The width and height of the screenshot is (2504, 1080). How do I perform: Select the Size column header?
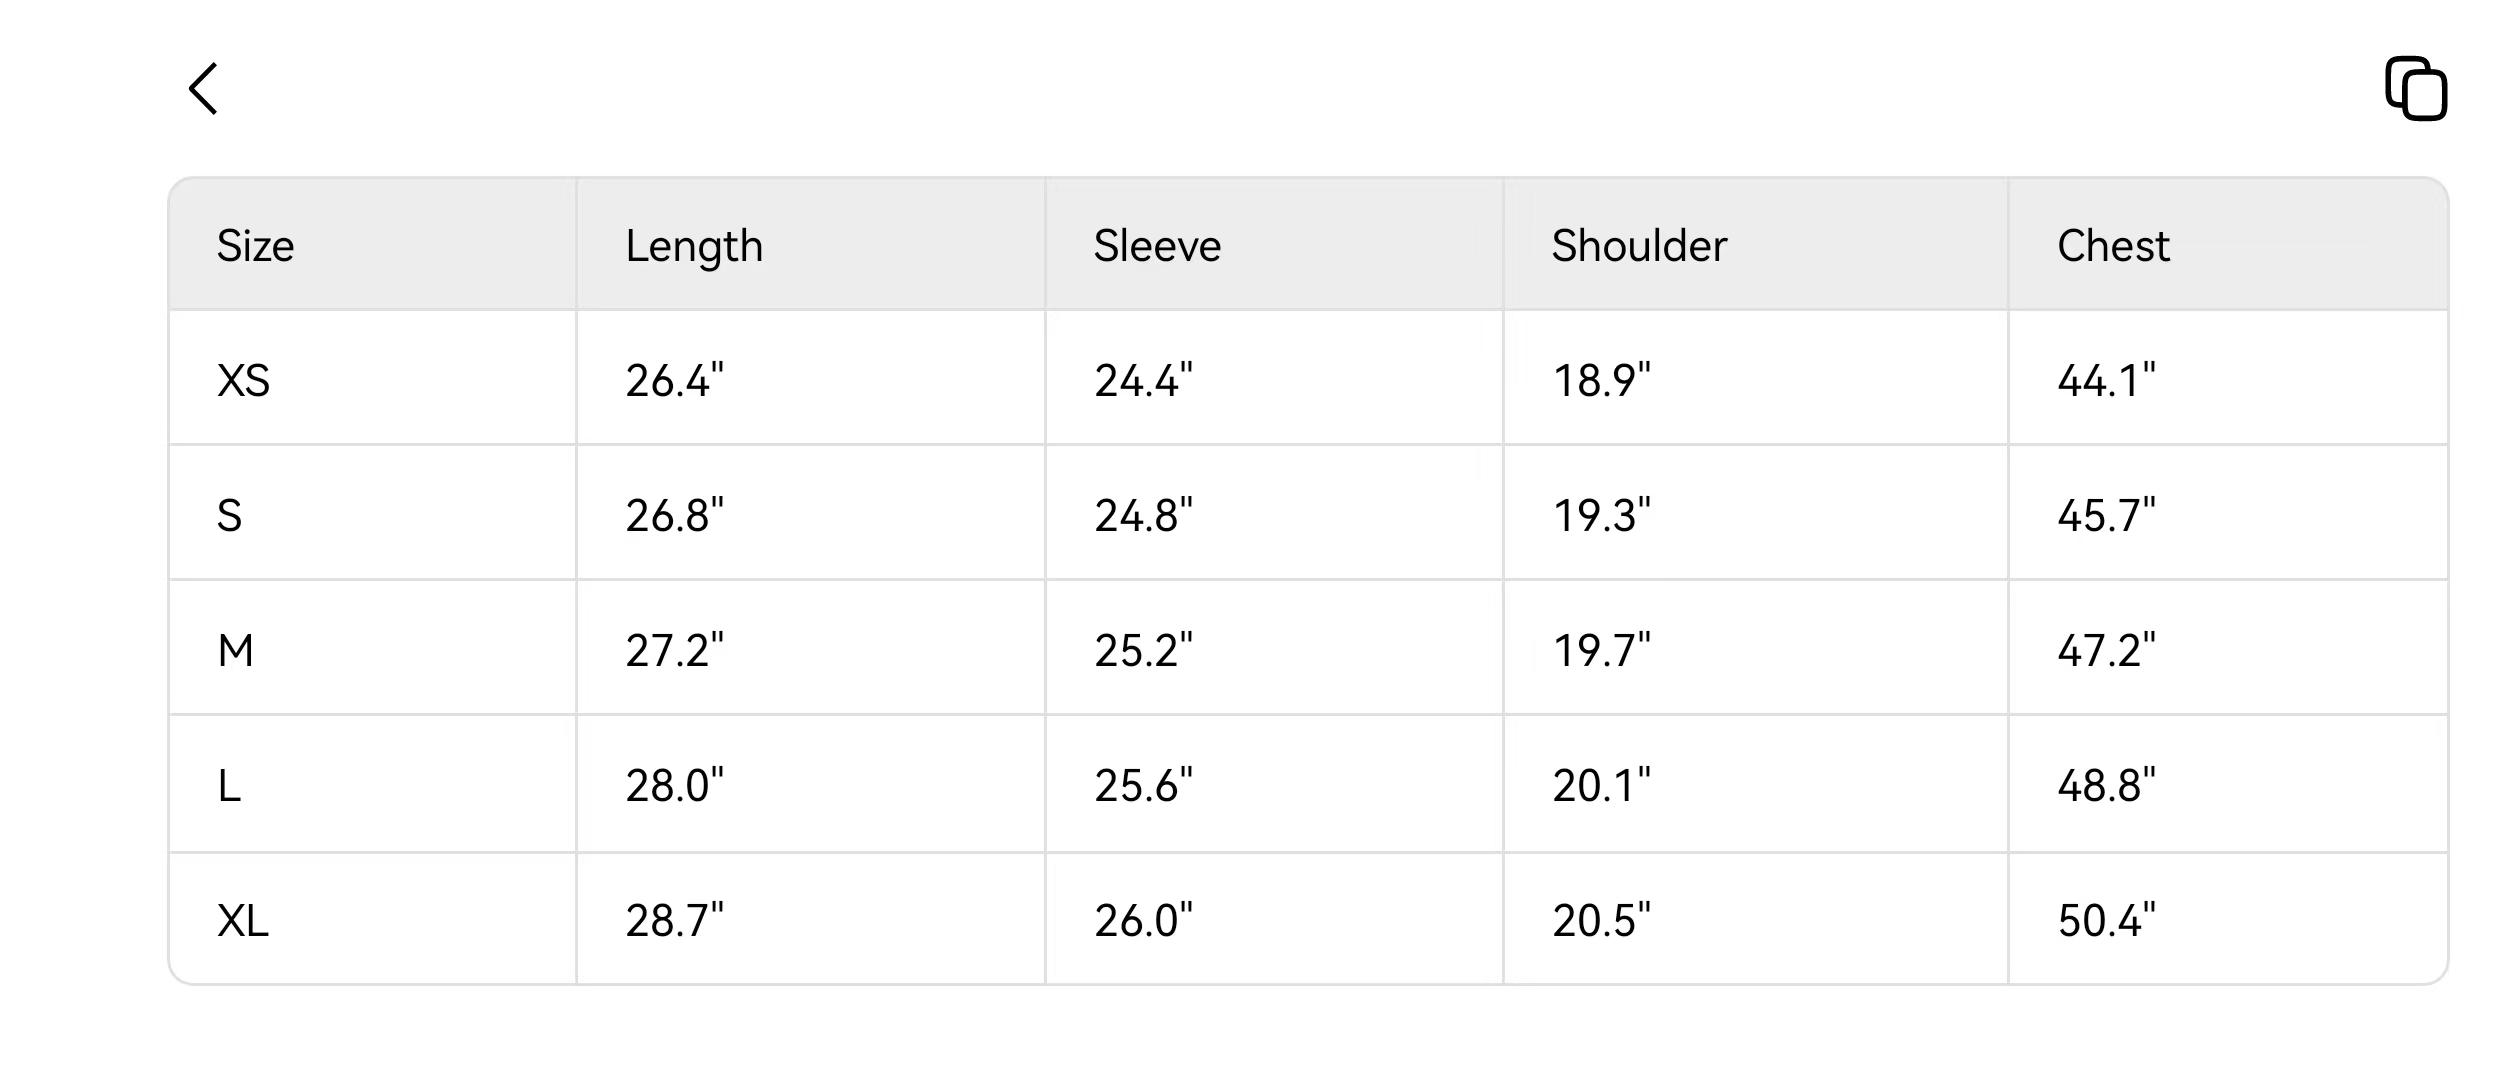[x=256, y=246]
